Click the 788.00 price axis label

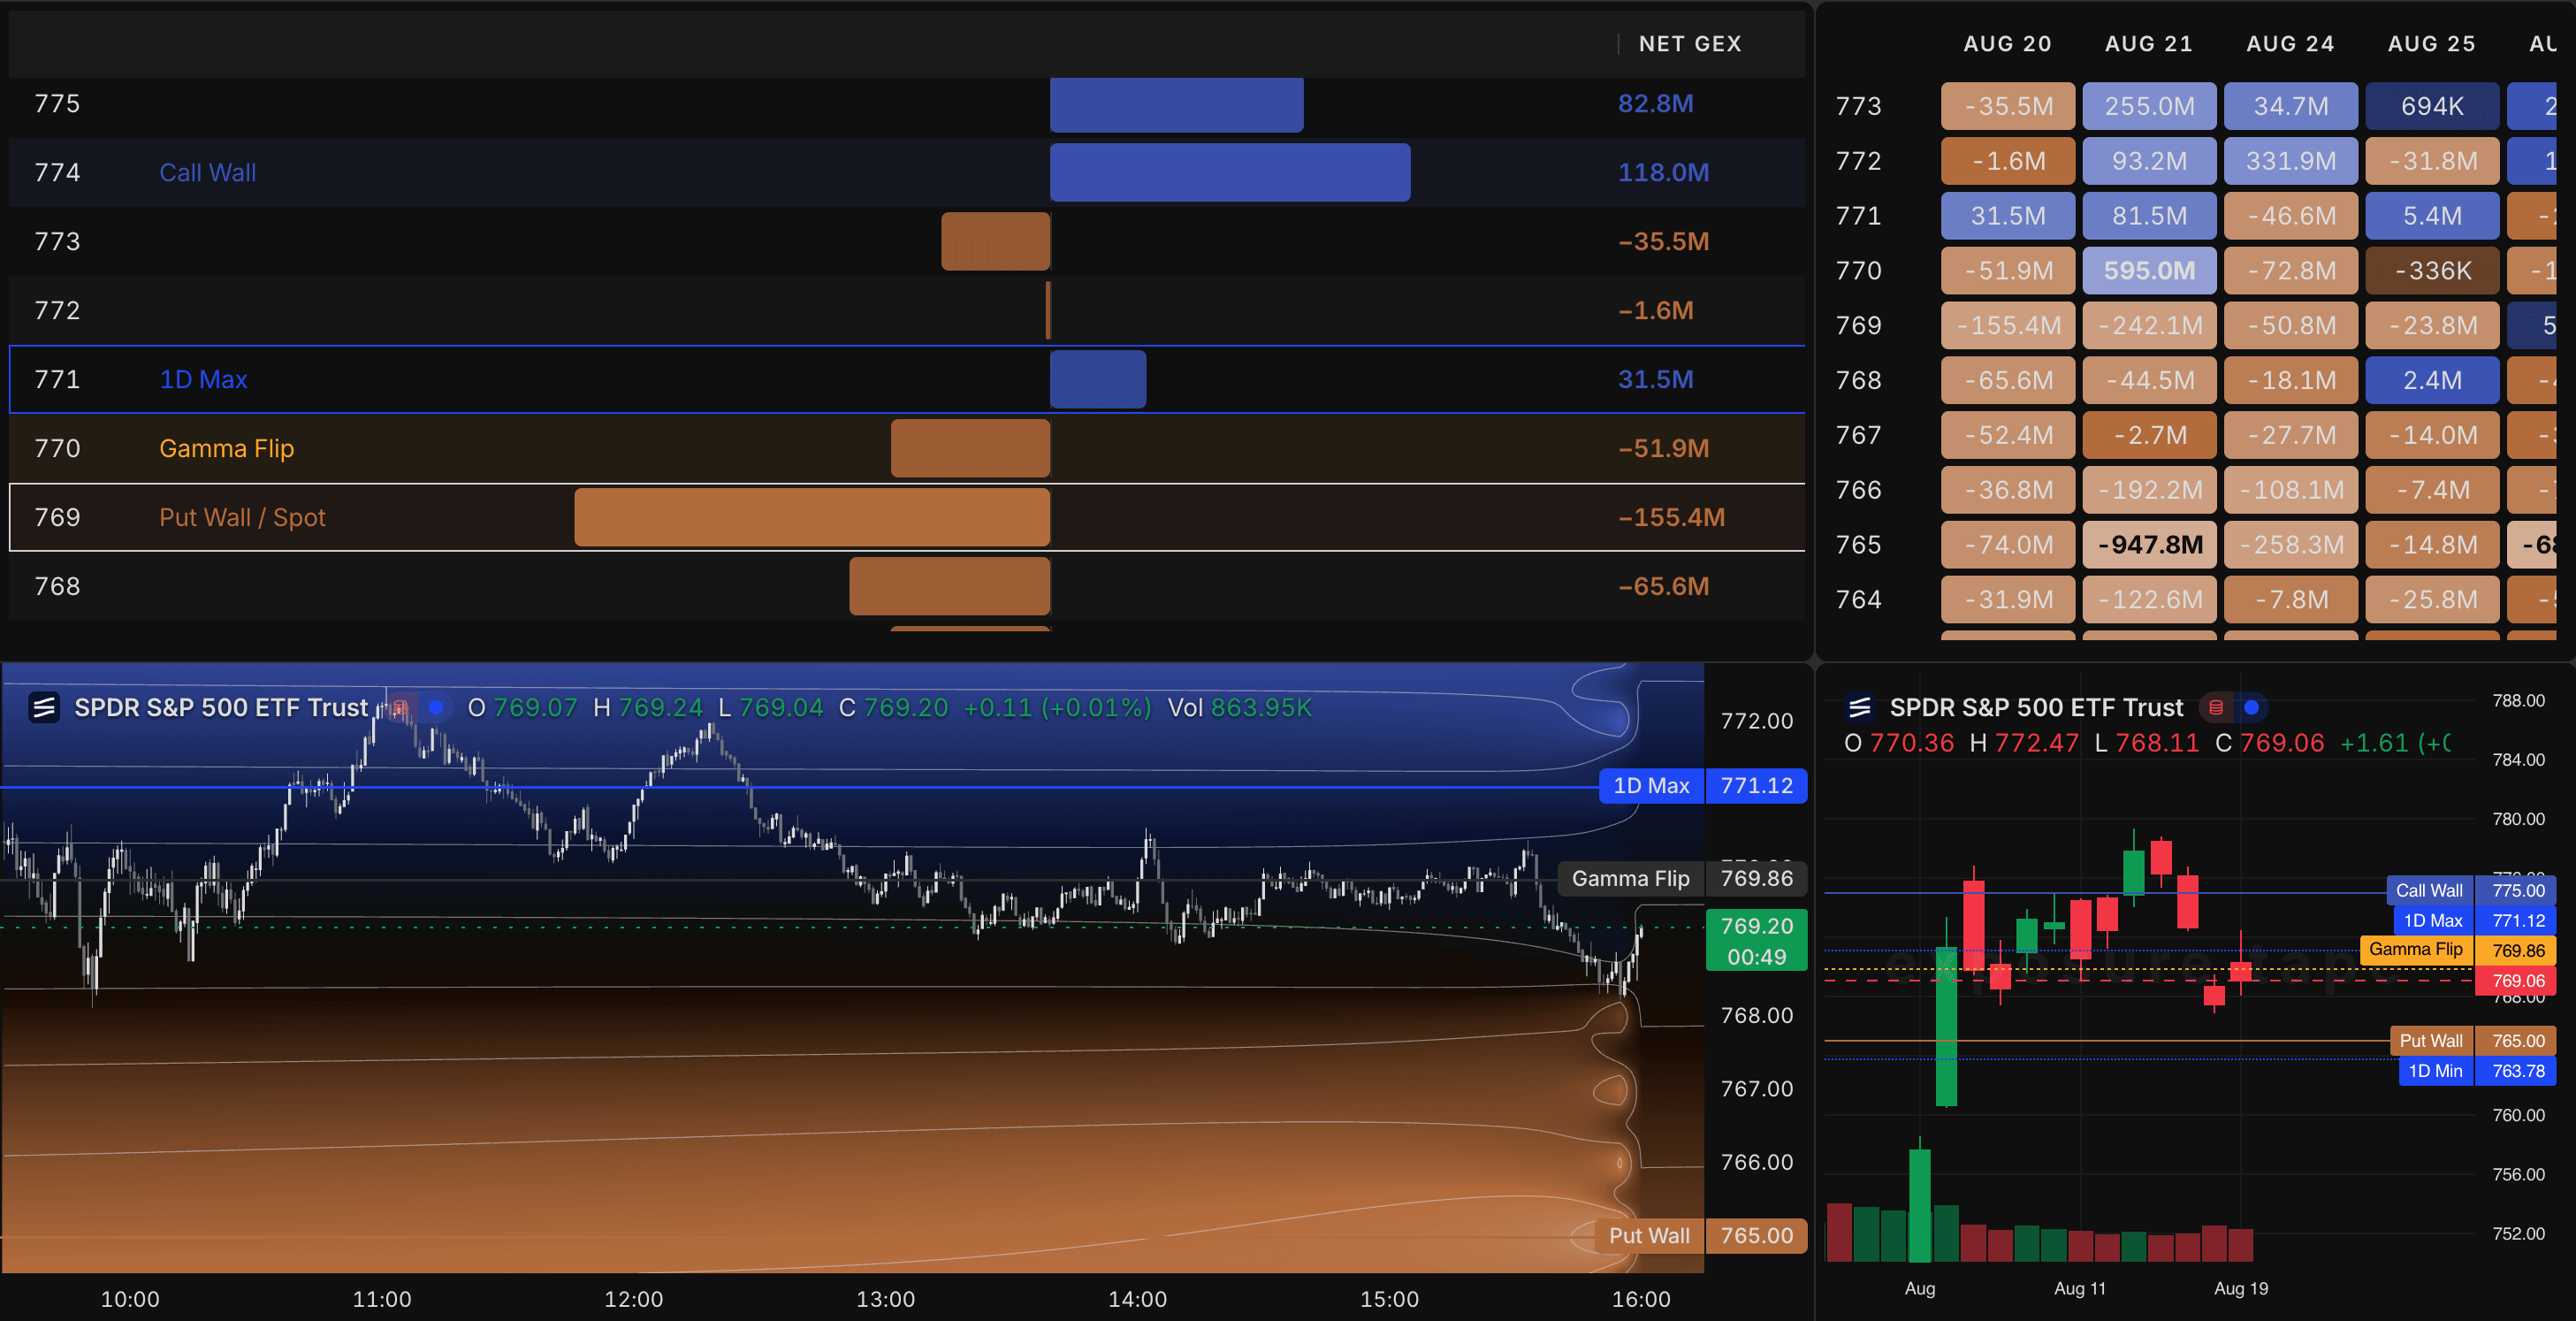coord(2518,701)
